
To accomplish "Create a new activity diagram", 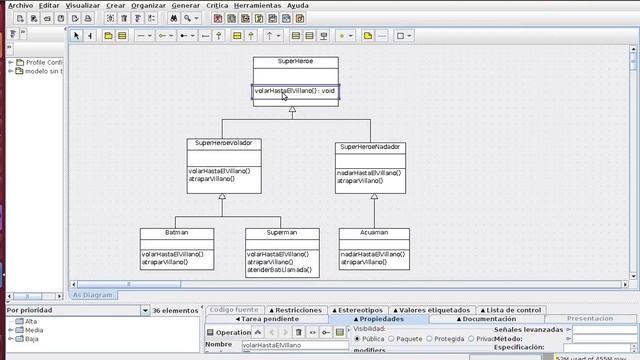I will 286,18.
